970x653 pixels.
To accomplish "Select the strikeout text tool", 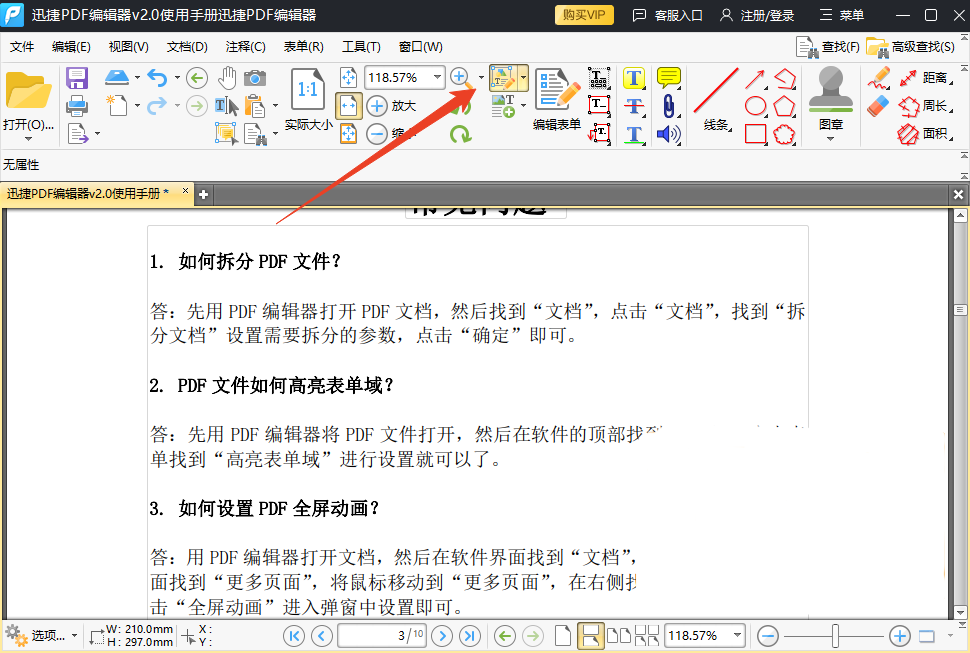I will (x=634, y=106).
